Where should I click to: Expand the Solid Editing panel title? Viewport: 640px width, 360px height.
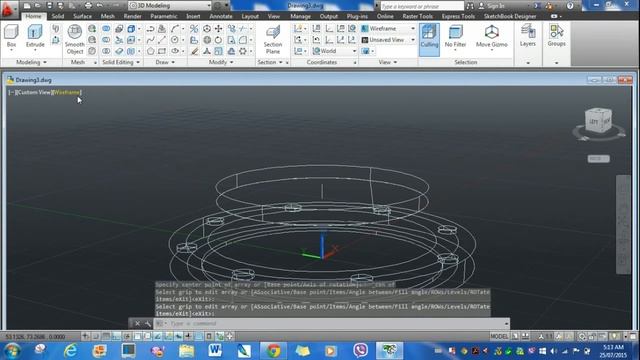click(121, 62)
